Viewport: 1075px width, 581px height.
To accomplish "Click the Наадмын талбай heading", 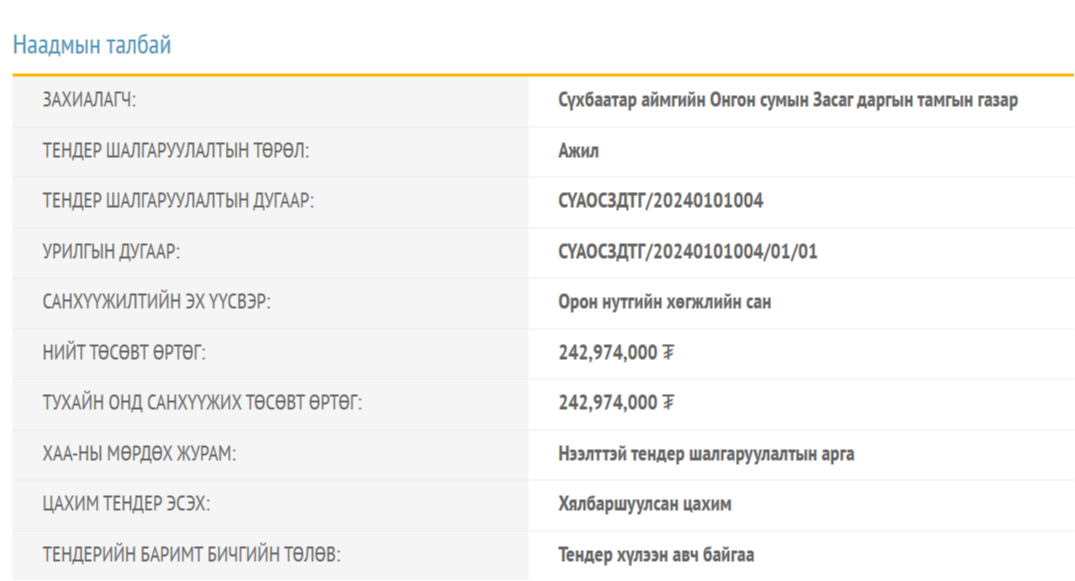I will (92, 45).
